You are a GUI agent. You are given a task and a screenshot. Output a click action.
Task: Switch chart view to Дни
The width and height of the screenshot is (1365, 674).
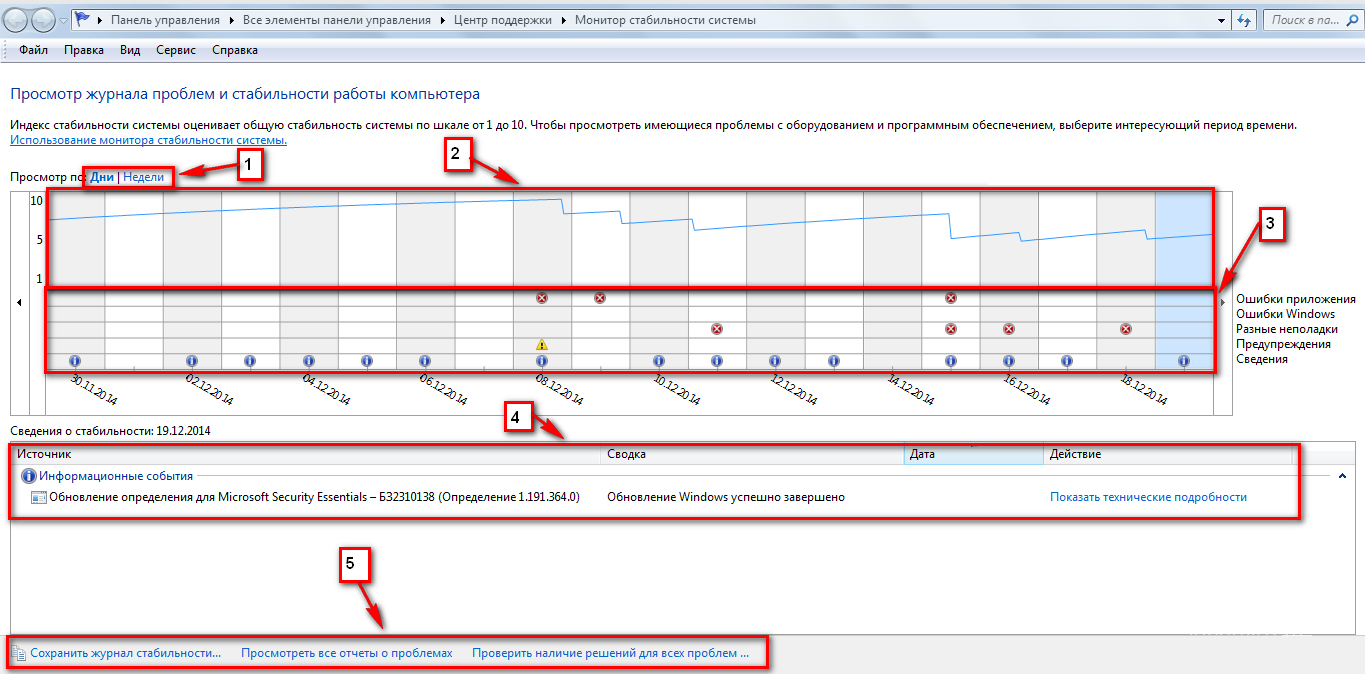click(102, 177)
